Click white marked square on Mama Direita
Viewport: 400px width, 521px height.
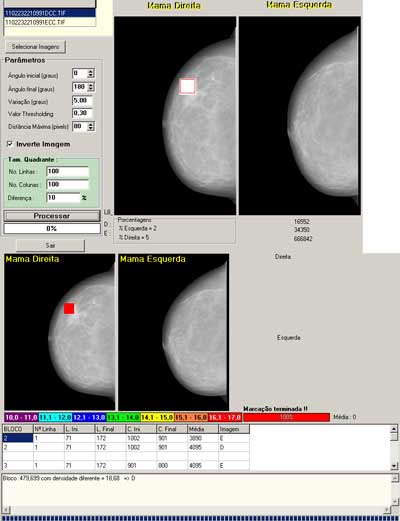187,87
